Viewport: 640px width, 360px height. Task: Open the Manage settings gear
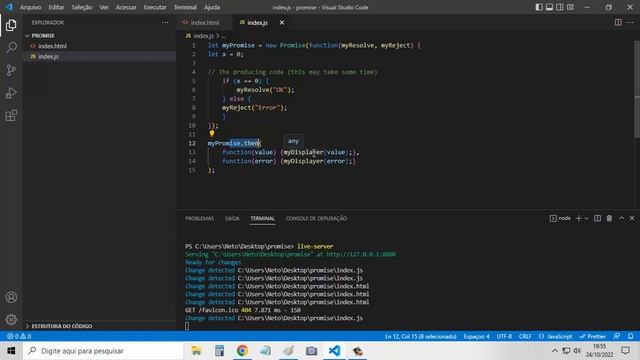coord(11,319)
